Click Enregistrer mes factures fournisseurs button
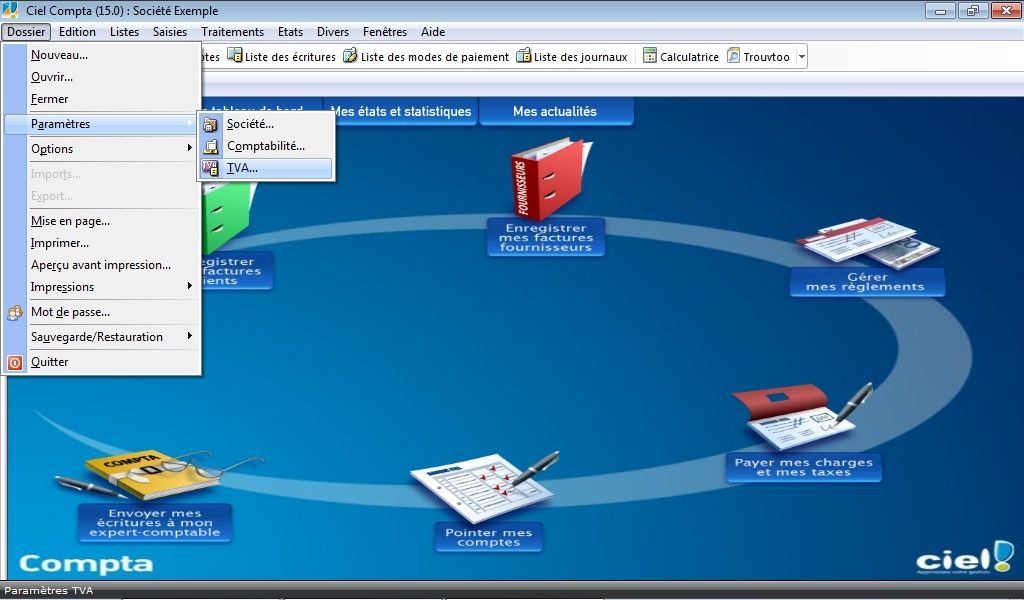 point(546,238)
